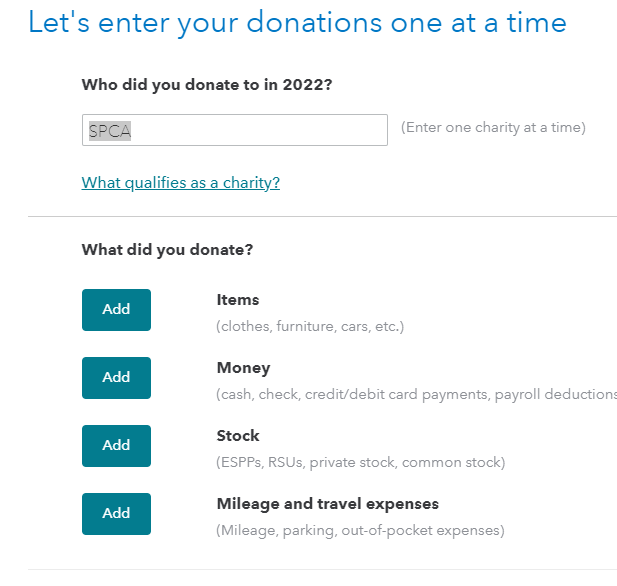Image resolution: width=617 pixels, height=586 pixels.
Task: Click the 'Enter one charity at a time' hint
Action: (x=493, y=128)
